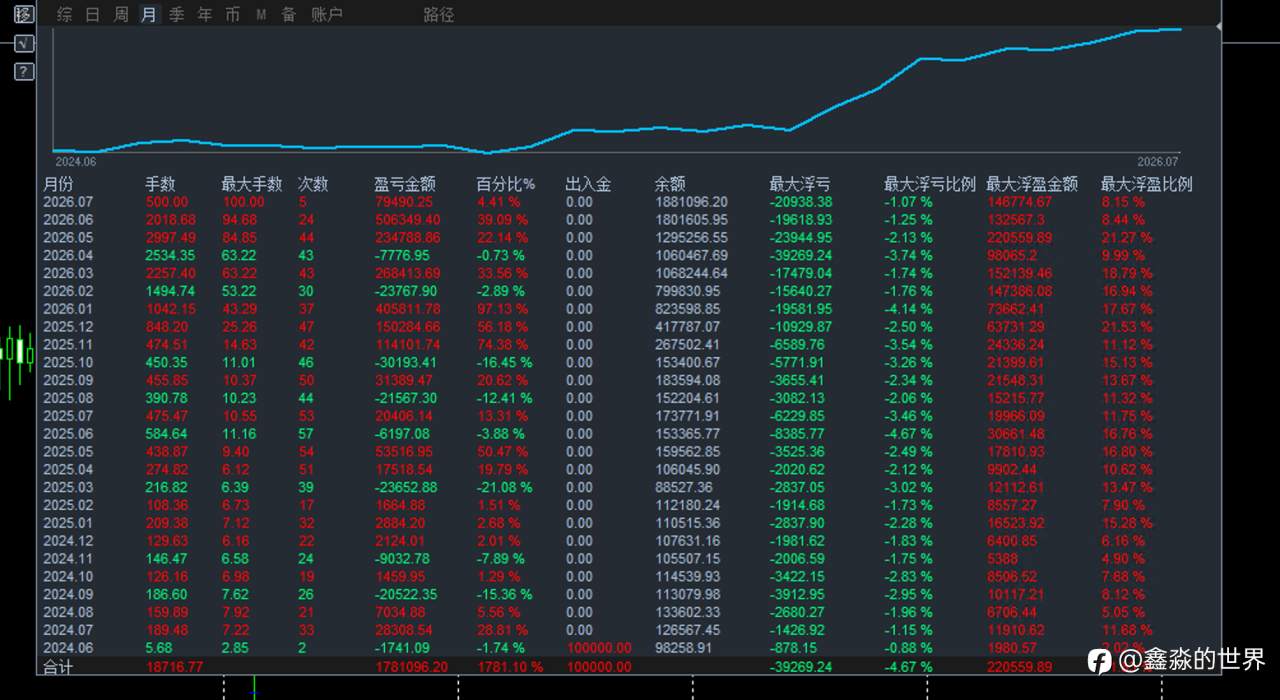Open the ? help icon
Image resolution: width=1280 pixels, height=700 pixels.
(x=24, y=72)
